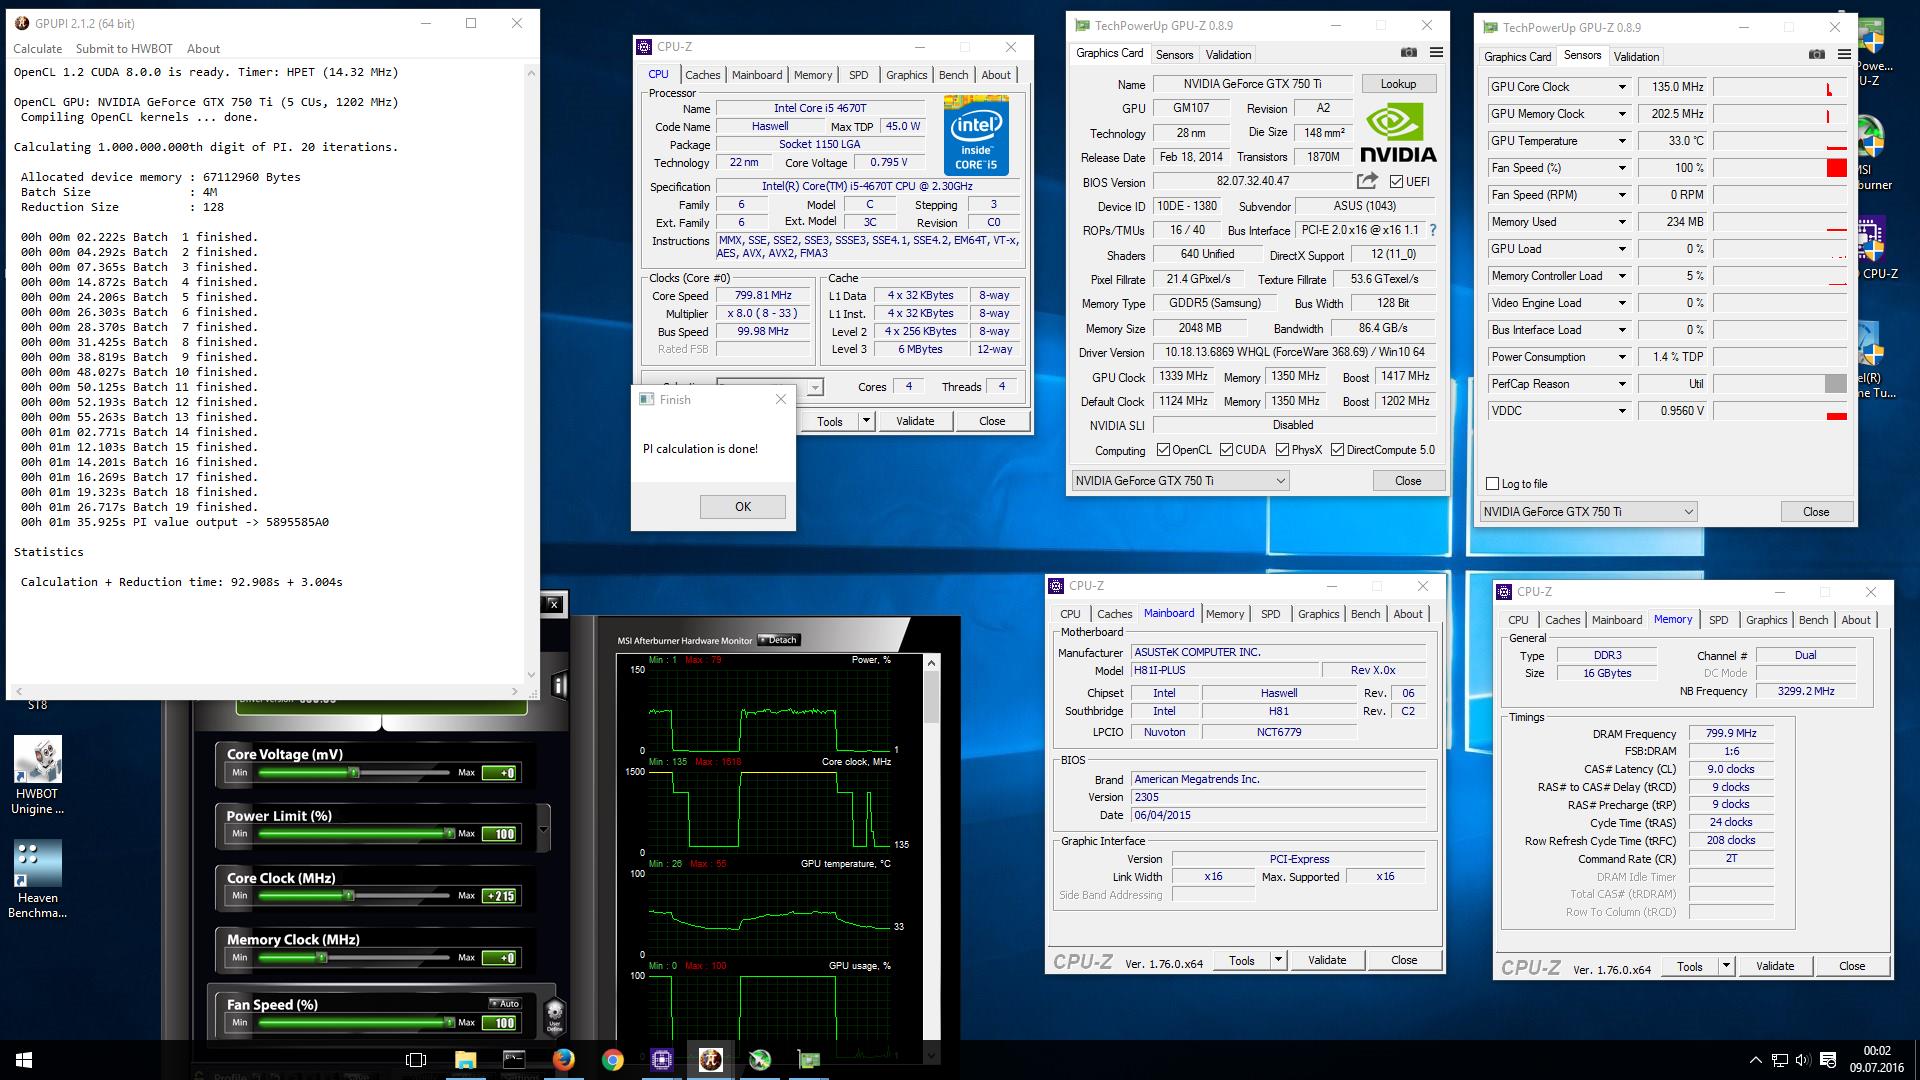1920x1080 pixels.
Task: Open the Windows Start menu
Action: [24, 1060]
